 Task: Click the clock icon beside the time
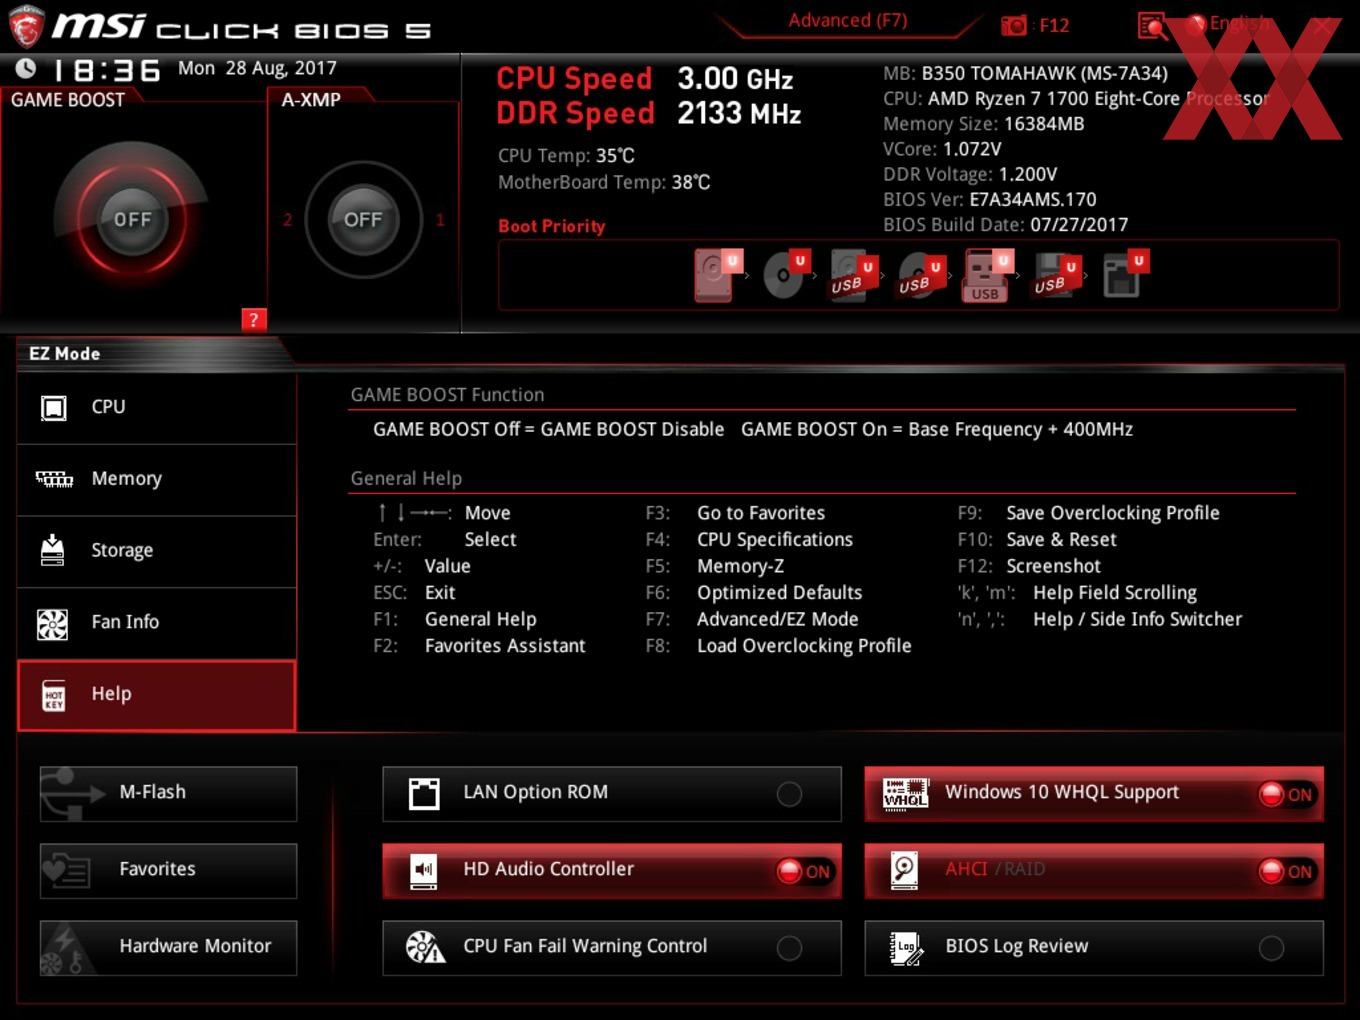point(26,68)
